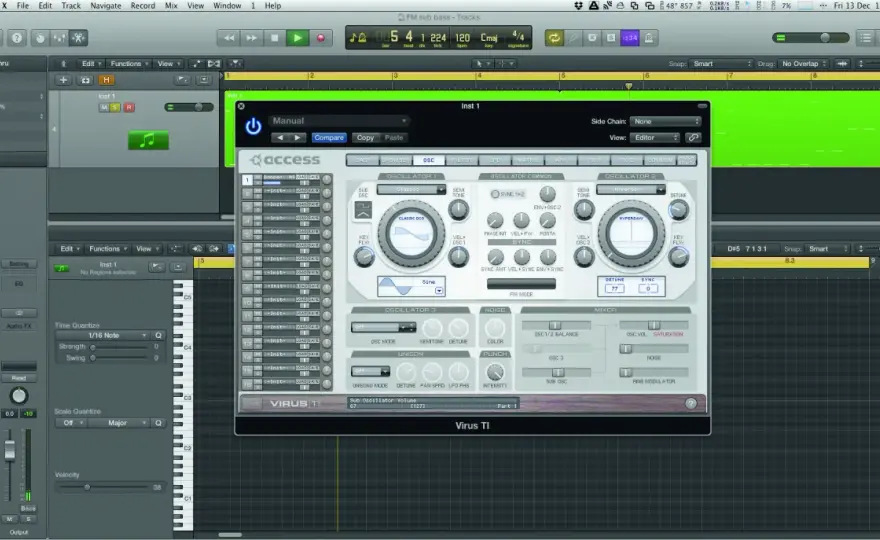Screen dimensions: 880x540
Task: Toggle the purple count-in button
Action: tap(630, 38)
